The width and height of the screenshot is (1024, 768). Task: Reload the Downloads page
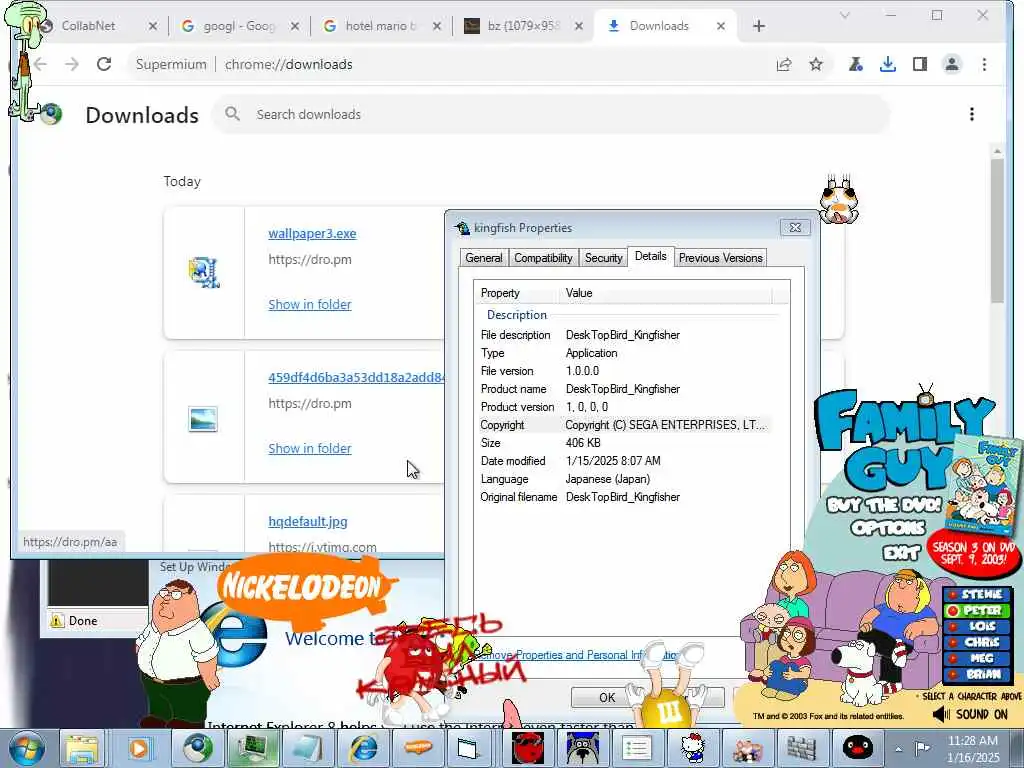pos(104,64)
